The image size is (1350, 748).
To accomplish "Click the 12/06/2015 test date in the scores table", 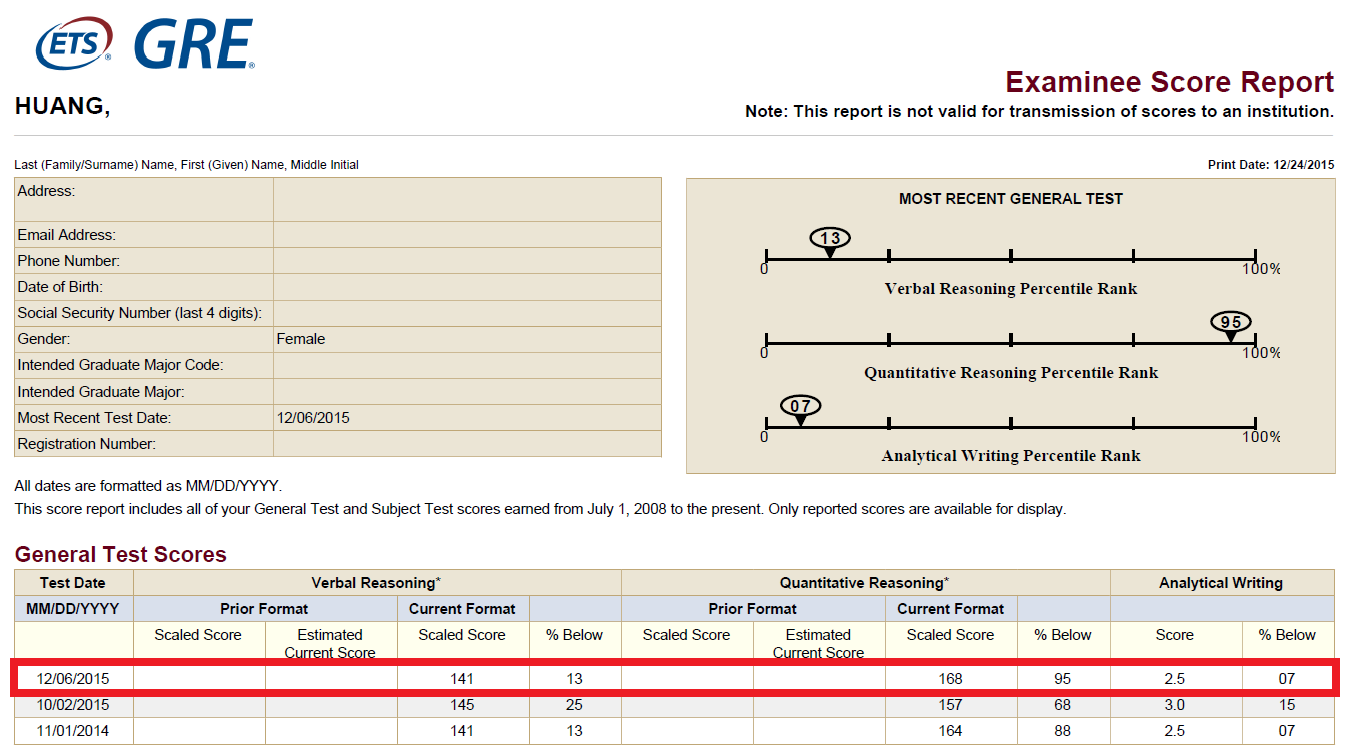I will (73, 679).
